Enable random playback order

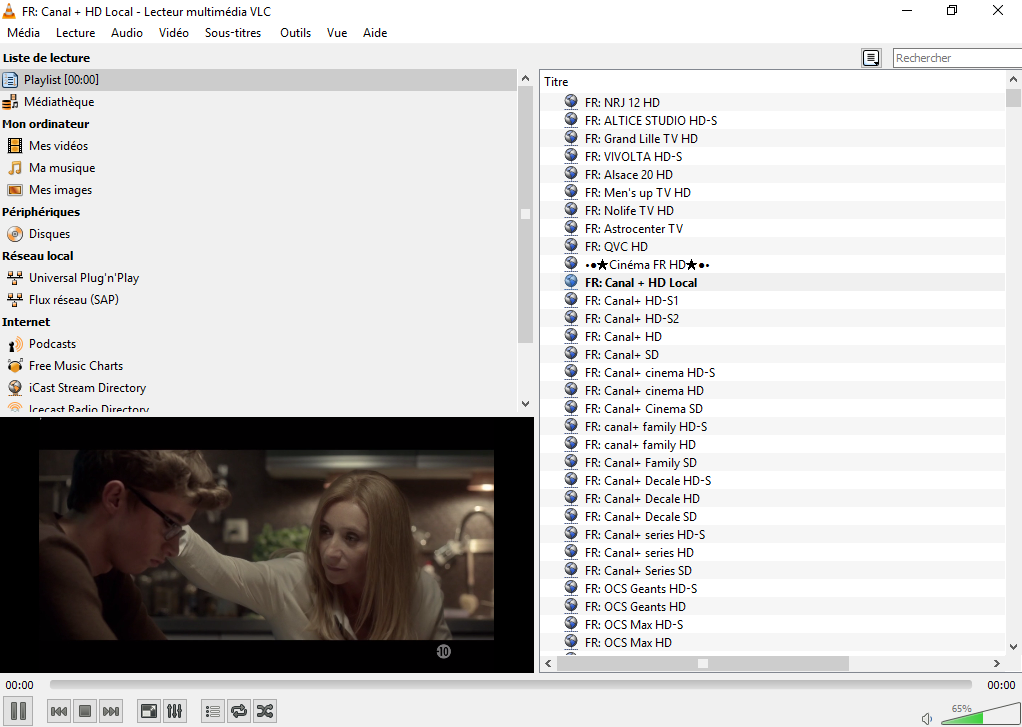(264, 710)
